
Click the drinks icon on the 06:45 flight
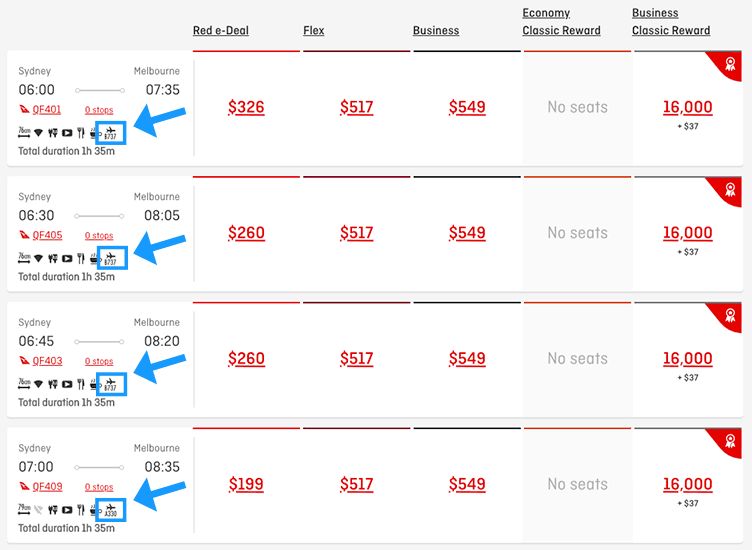click(53, 383)
